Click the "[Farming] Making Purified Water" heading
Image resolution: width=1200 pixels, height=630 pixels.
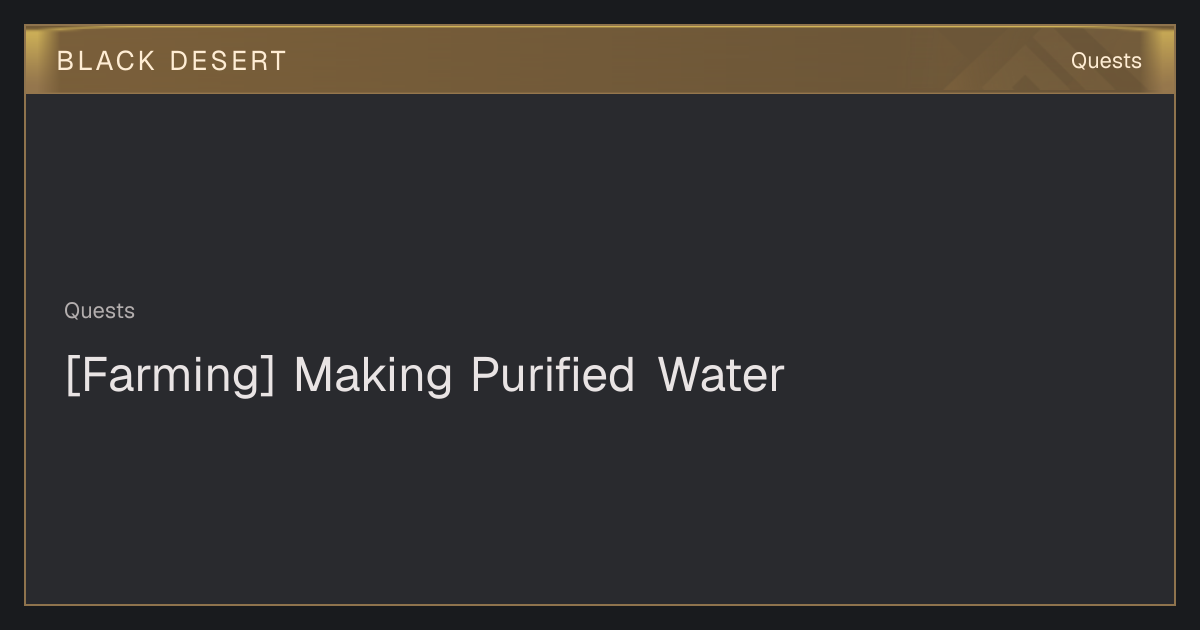click(425, 375)
